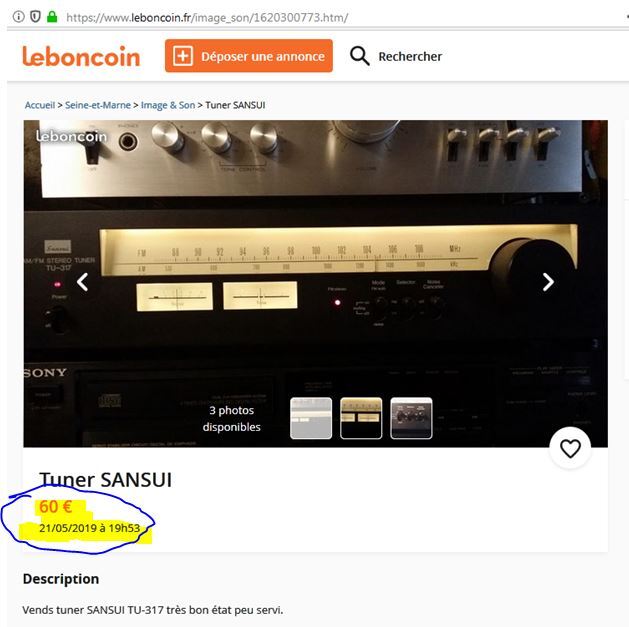629x627 pixels.
Task: Click the site information icon in address bar
Action: tap(18, 17)
